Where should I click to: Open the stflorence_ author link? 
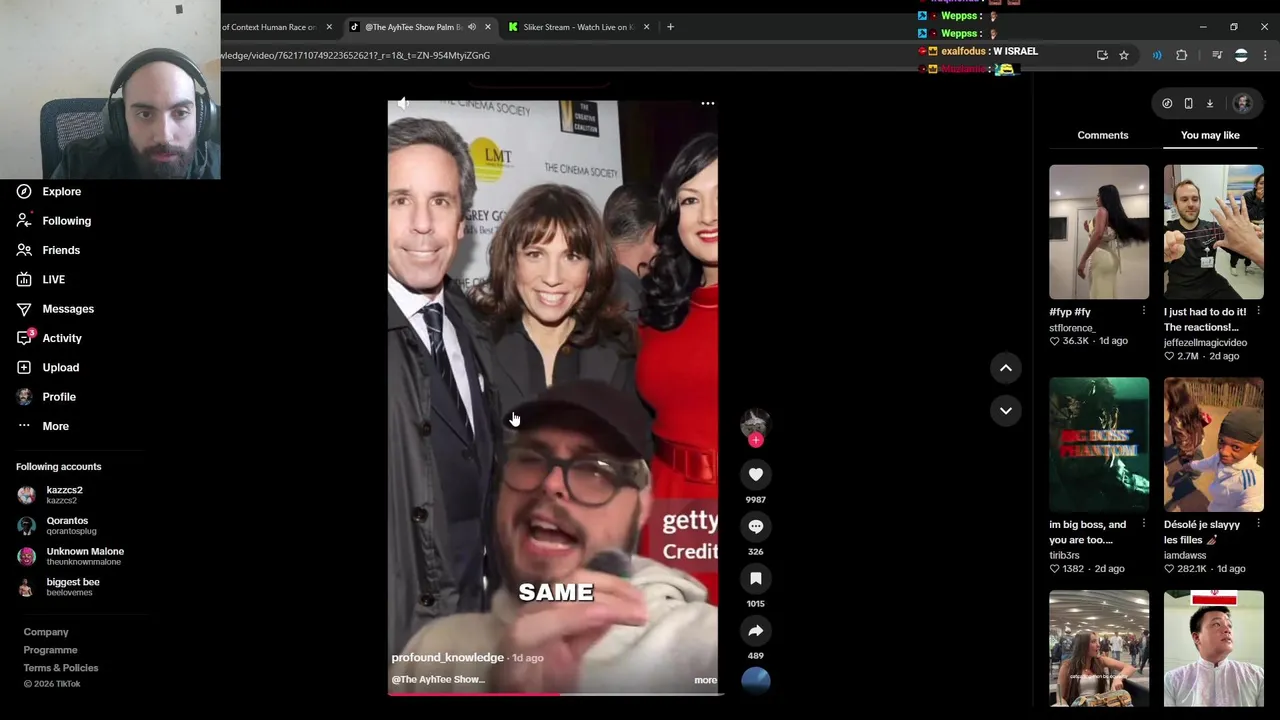(x=1072, y=328)
